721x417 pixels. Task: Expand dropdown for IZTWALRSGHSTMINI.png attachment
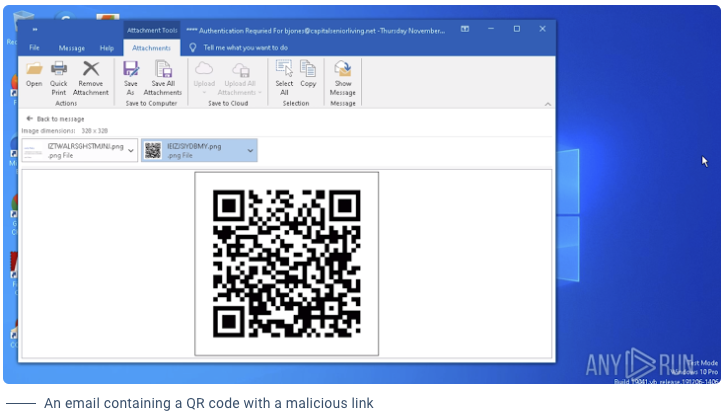(x=132, y=150)
